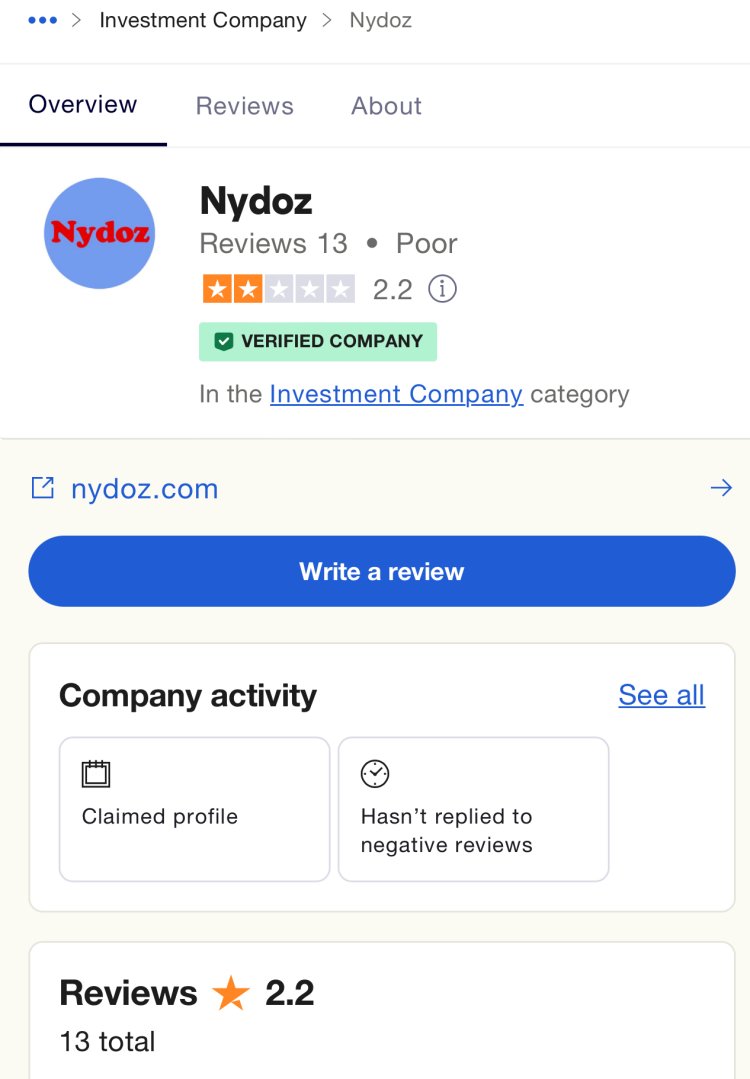Click the Write a review button

pos(382,571)
